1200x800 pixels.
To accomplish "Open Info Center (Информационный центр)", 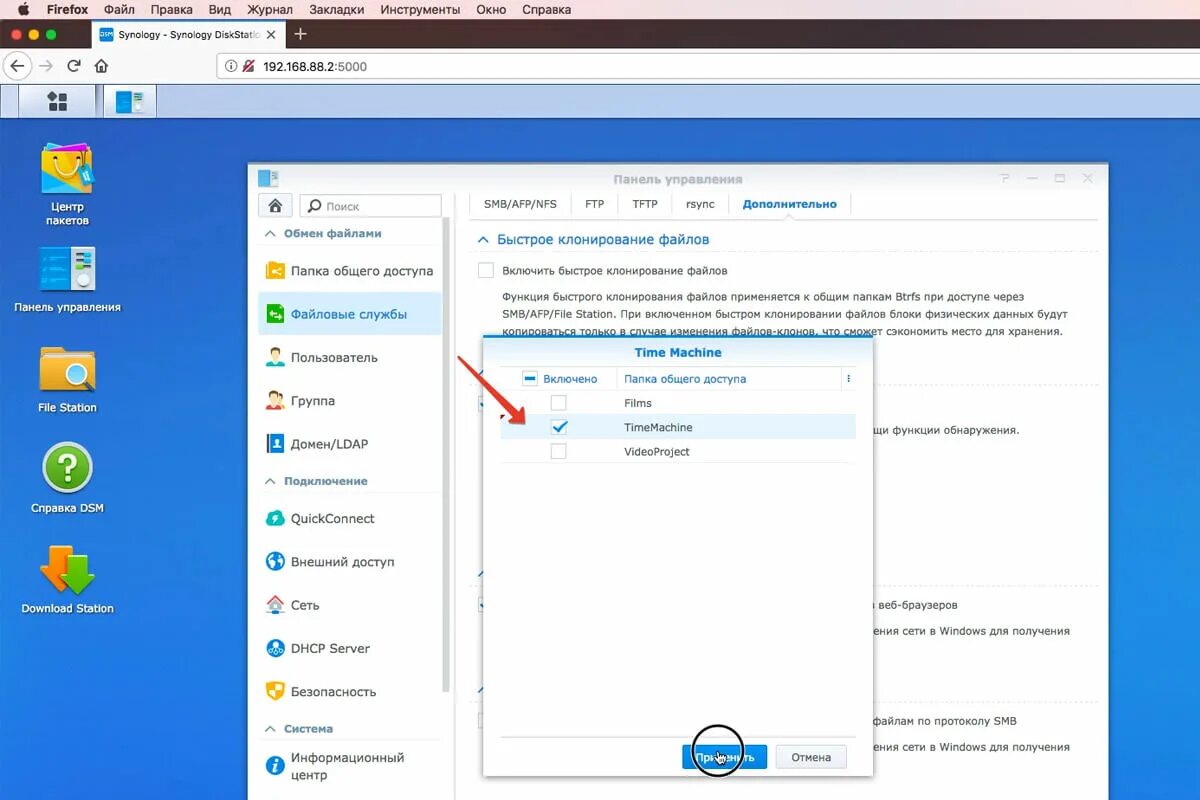I will (349, 766).
